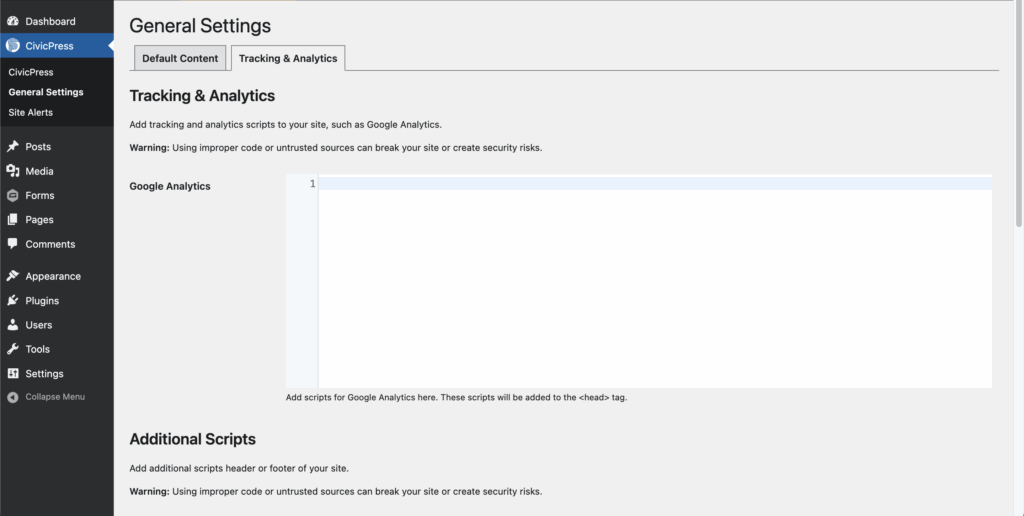Open the Dashboard menu item
Screen dimensions: 1024x516
click(57, 22)
